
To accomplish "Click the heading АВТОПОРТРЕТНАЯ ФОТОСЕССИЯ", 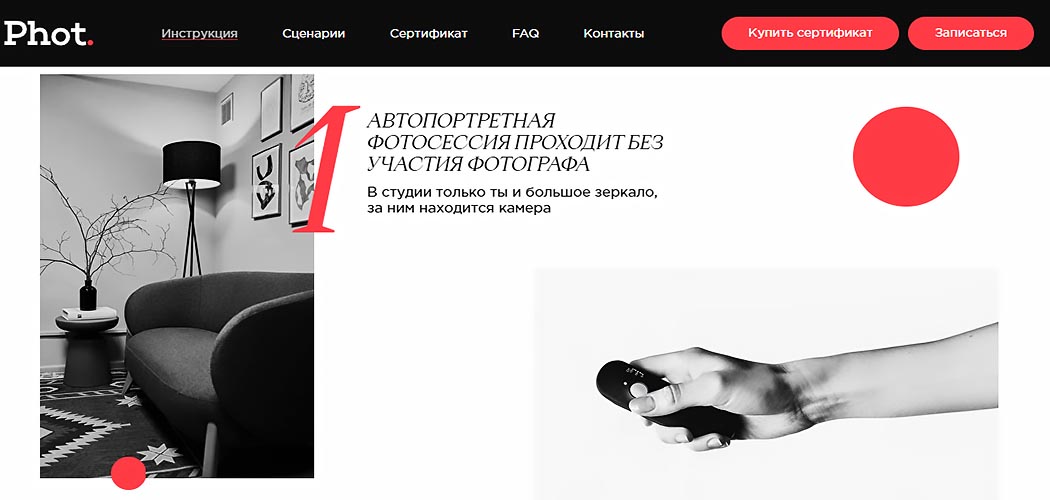I will point(515,143).
